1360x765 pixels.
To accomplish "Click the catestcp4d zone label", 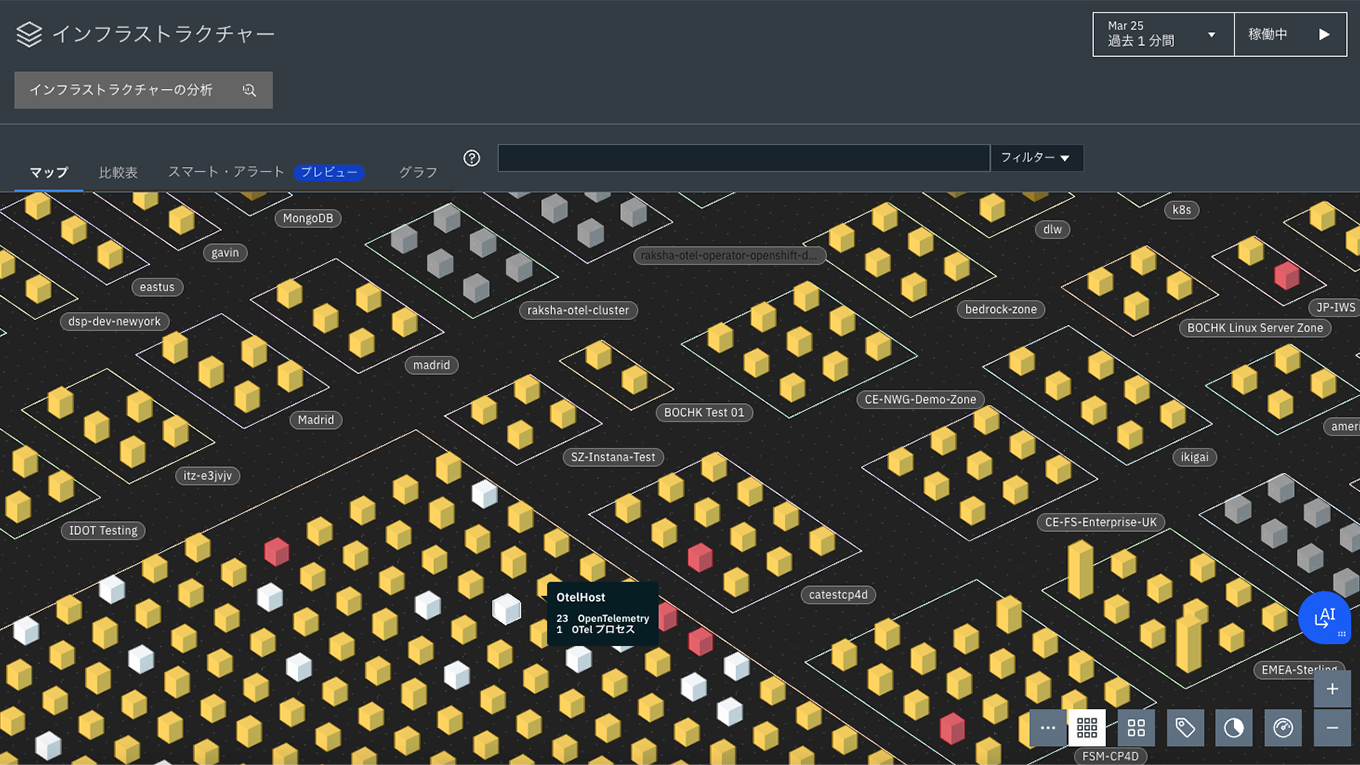I will (839, 594).
